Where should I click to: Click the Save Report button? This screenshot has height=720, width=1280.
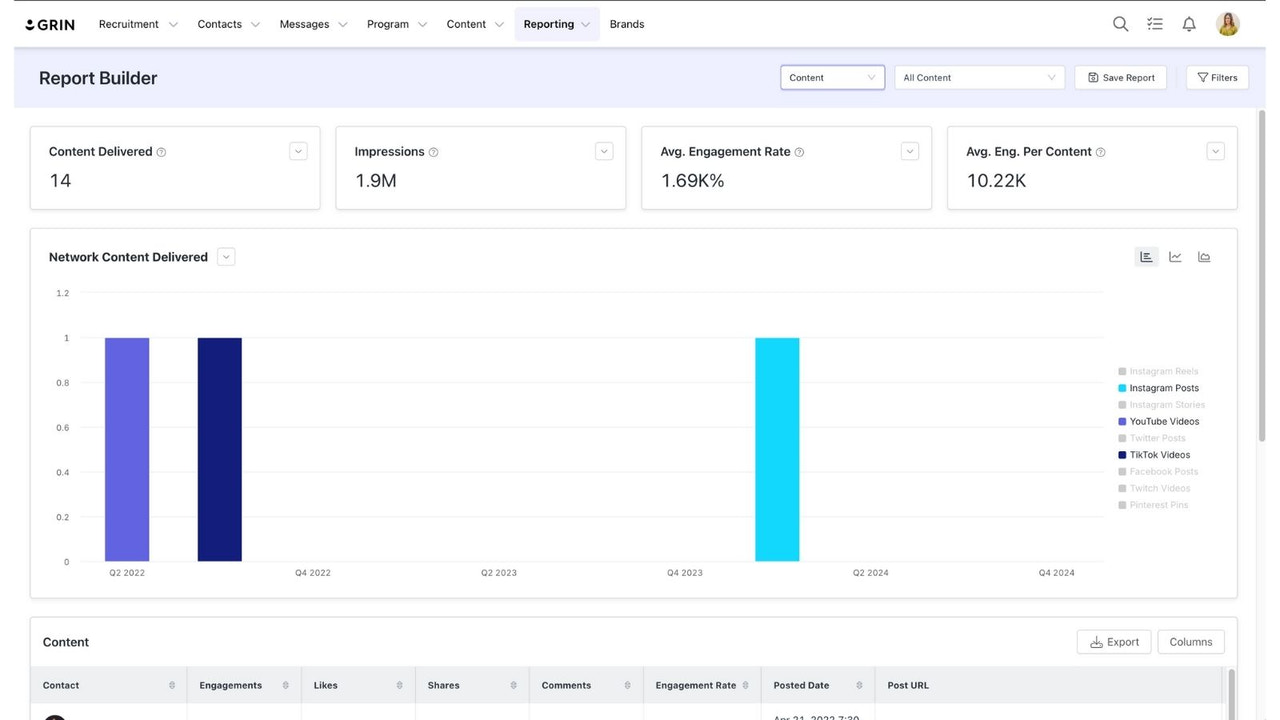[x=1120, y=77]
